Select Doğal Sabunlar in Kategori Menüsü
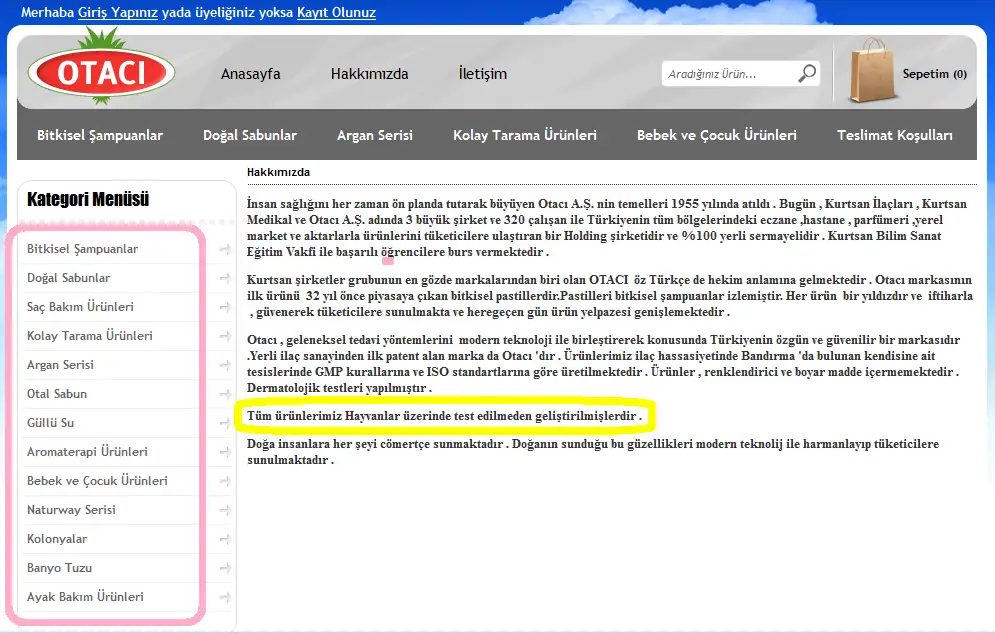Viewport: 995px width, 633px height. click(x=69, y=278)
